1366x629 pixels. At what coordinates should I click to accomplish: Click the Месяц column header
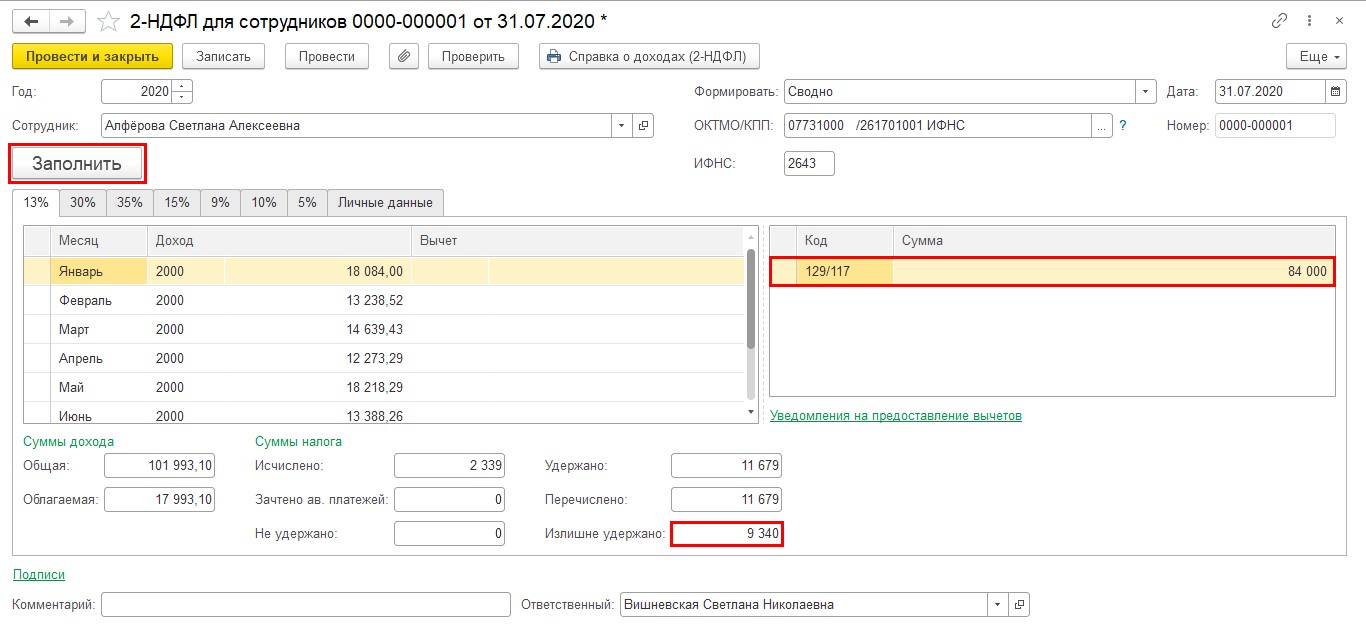click(x=98, y=241)
